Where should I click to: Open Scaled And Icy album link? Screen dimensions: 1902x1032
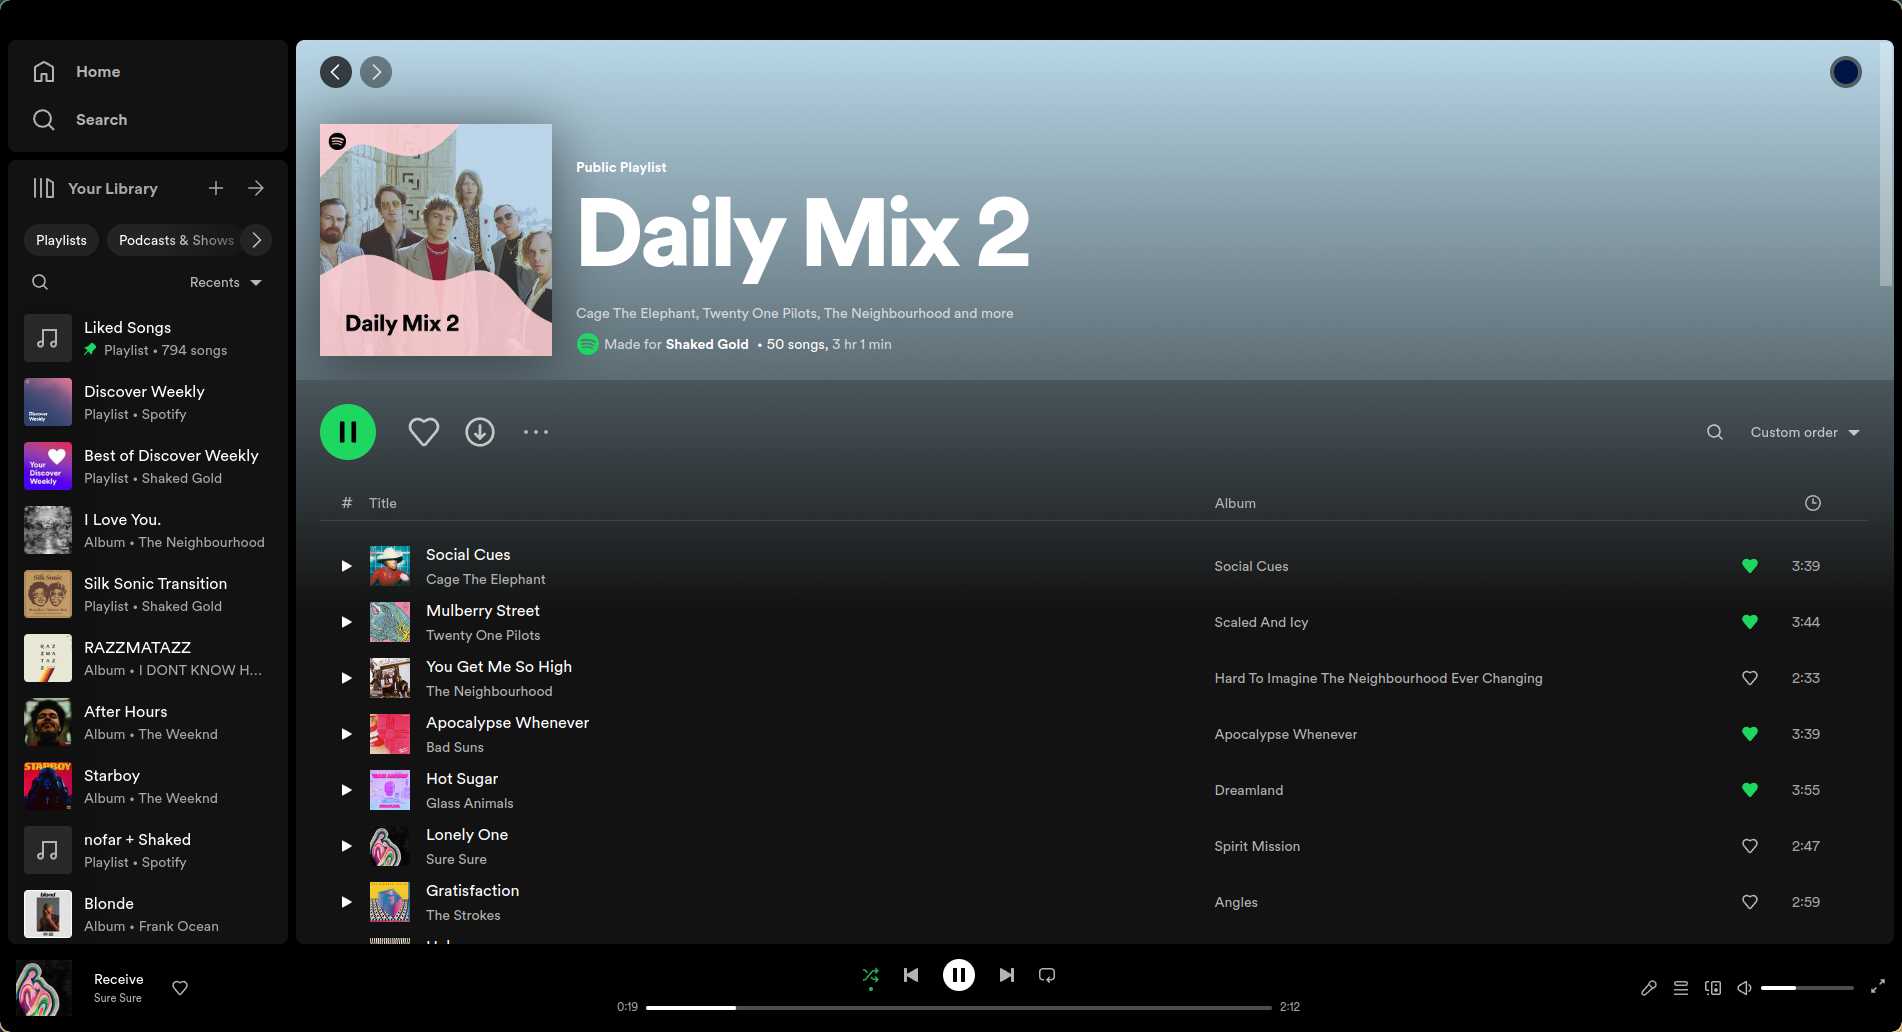1261,622
